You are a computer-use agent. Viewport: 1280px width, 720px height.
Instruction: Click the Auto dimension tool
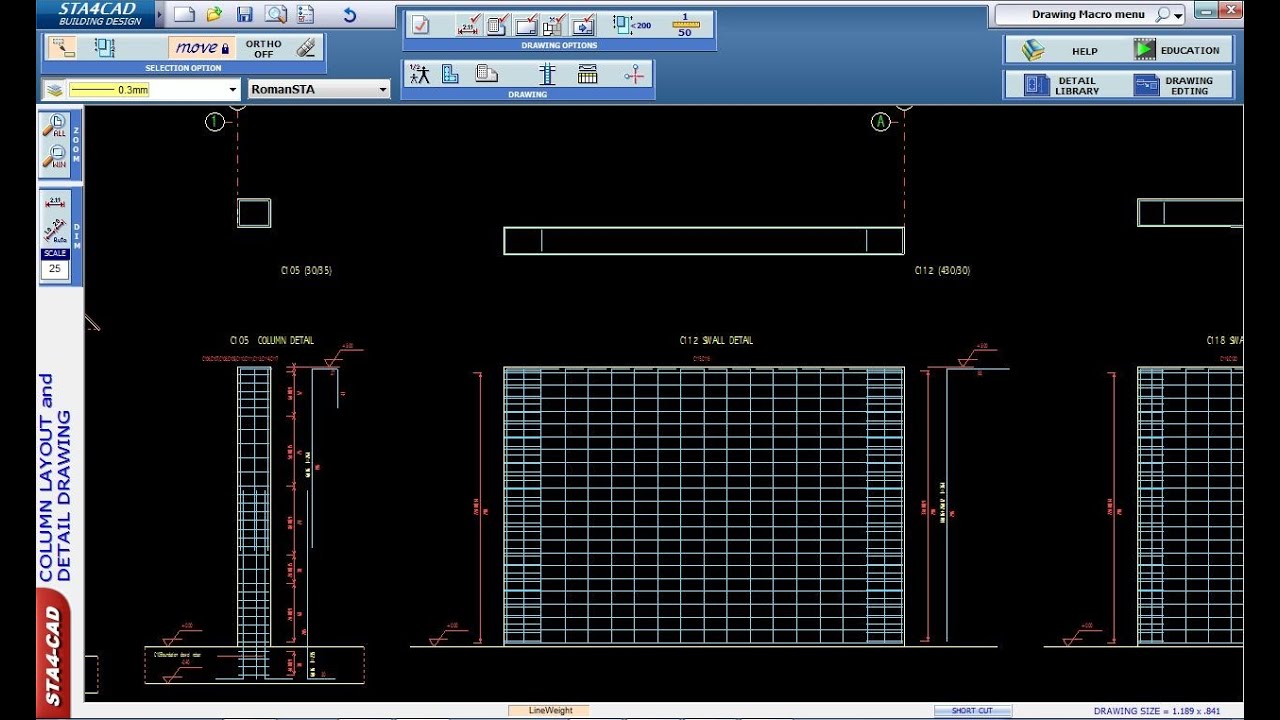pos(55,231)
